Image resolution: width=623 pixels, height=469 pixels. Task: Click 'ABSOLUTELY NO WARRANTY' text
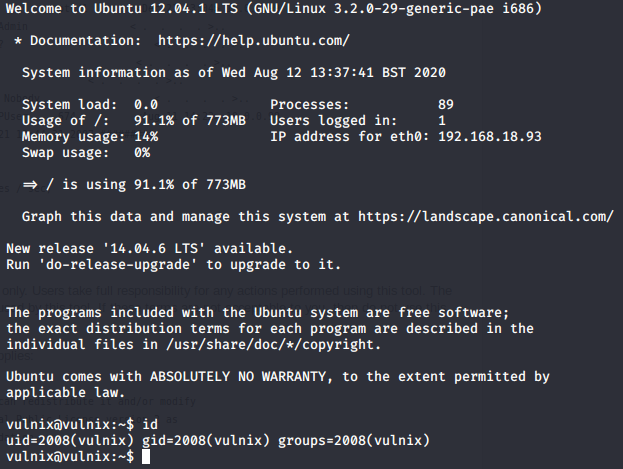pyautogui.click(x=238, y=376)
